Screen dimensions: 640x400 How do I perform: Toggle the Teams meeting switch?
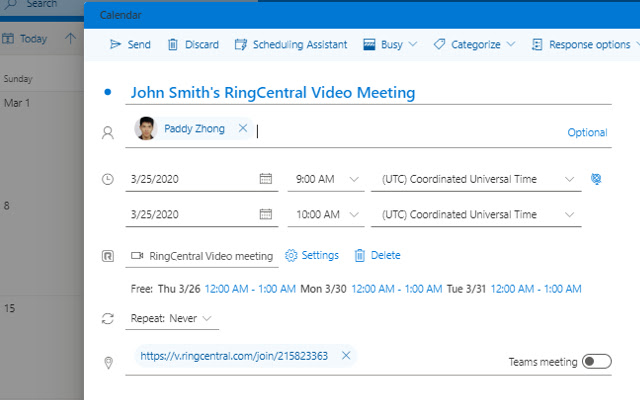(597, 361)
